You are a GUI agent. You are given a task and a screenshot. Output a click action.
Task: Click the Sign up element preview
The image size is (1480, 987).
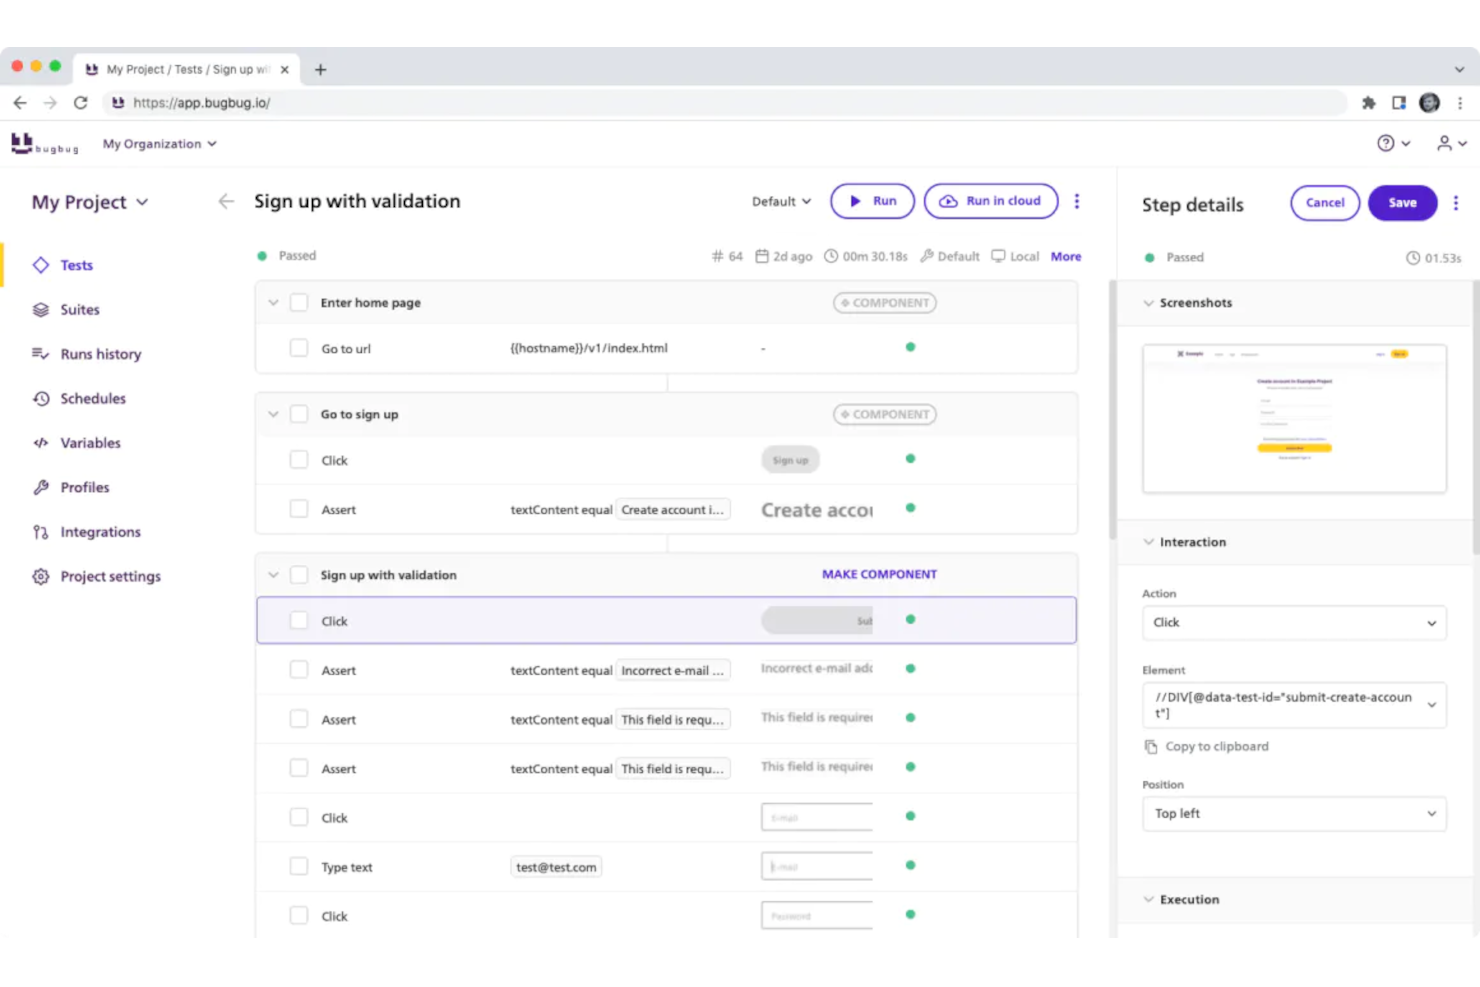[x=790, y=460]
